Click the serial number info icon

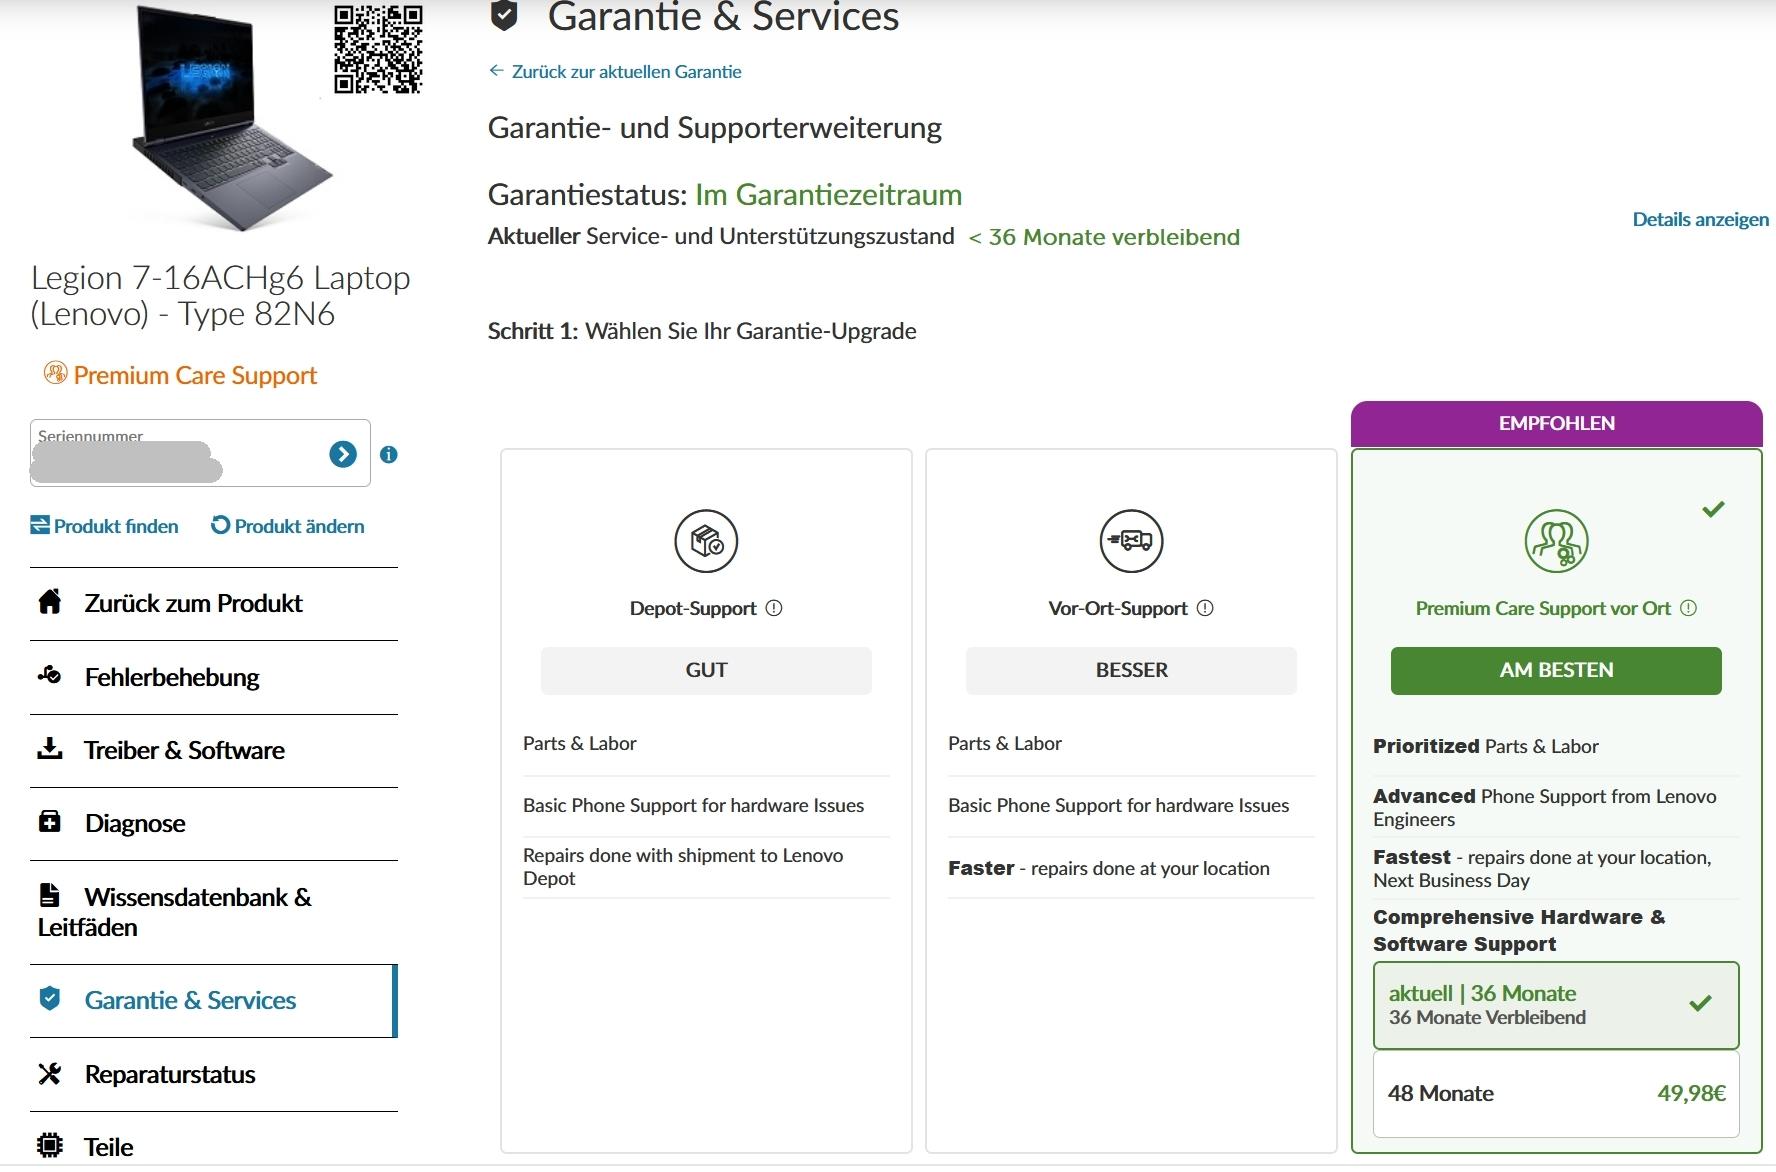pos(389,454)
